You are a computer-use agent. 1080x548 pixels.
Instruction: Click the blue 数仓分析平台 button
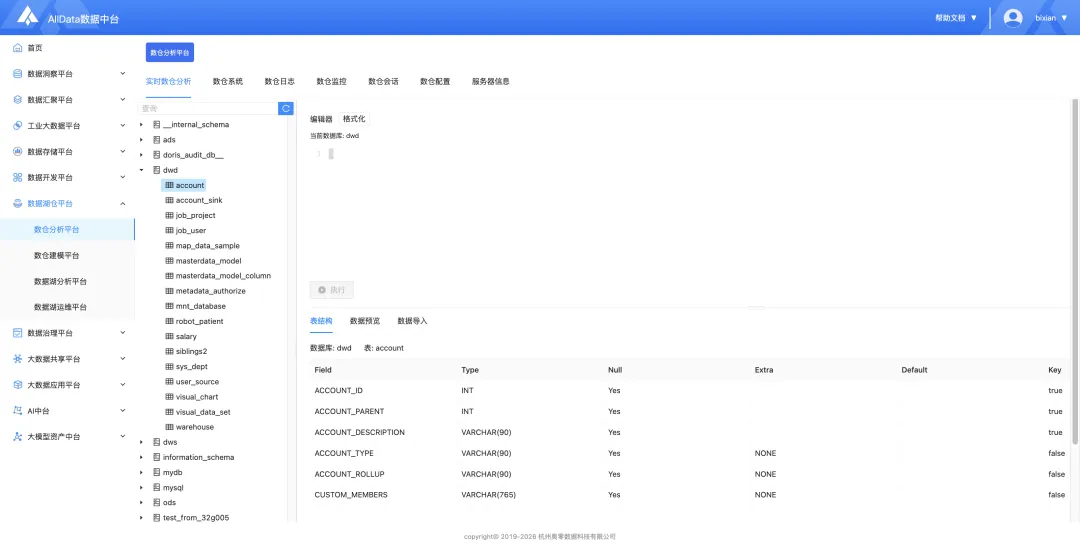pyautogui.click(x=170, y=52)
